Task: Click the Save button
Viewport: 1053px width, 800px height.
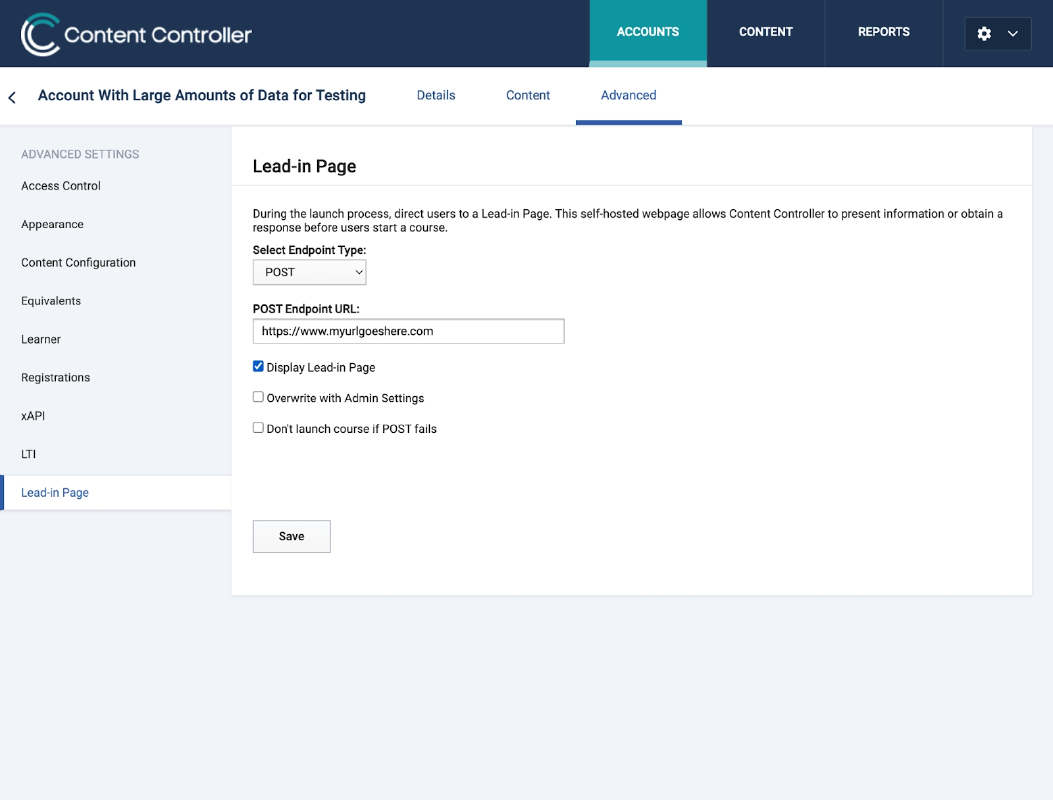Action: [291, 536]
